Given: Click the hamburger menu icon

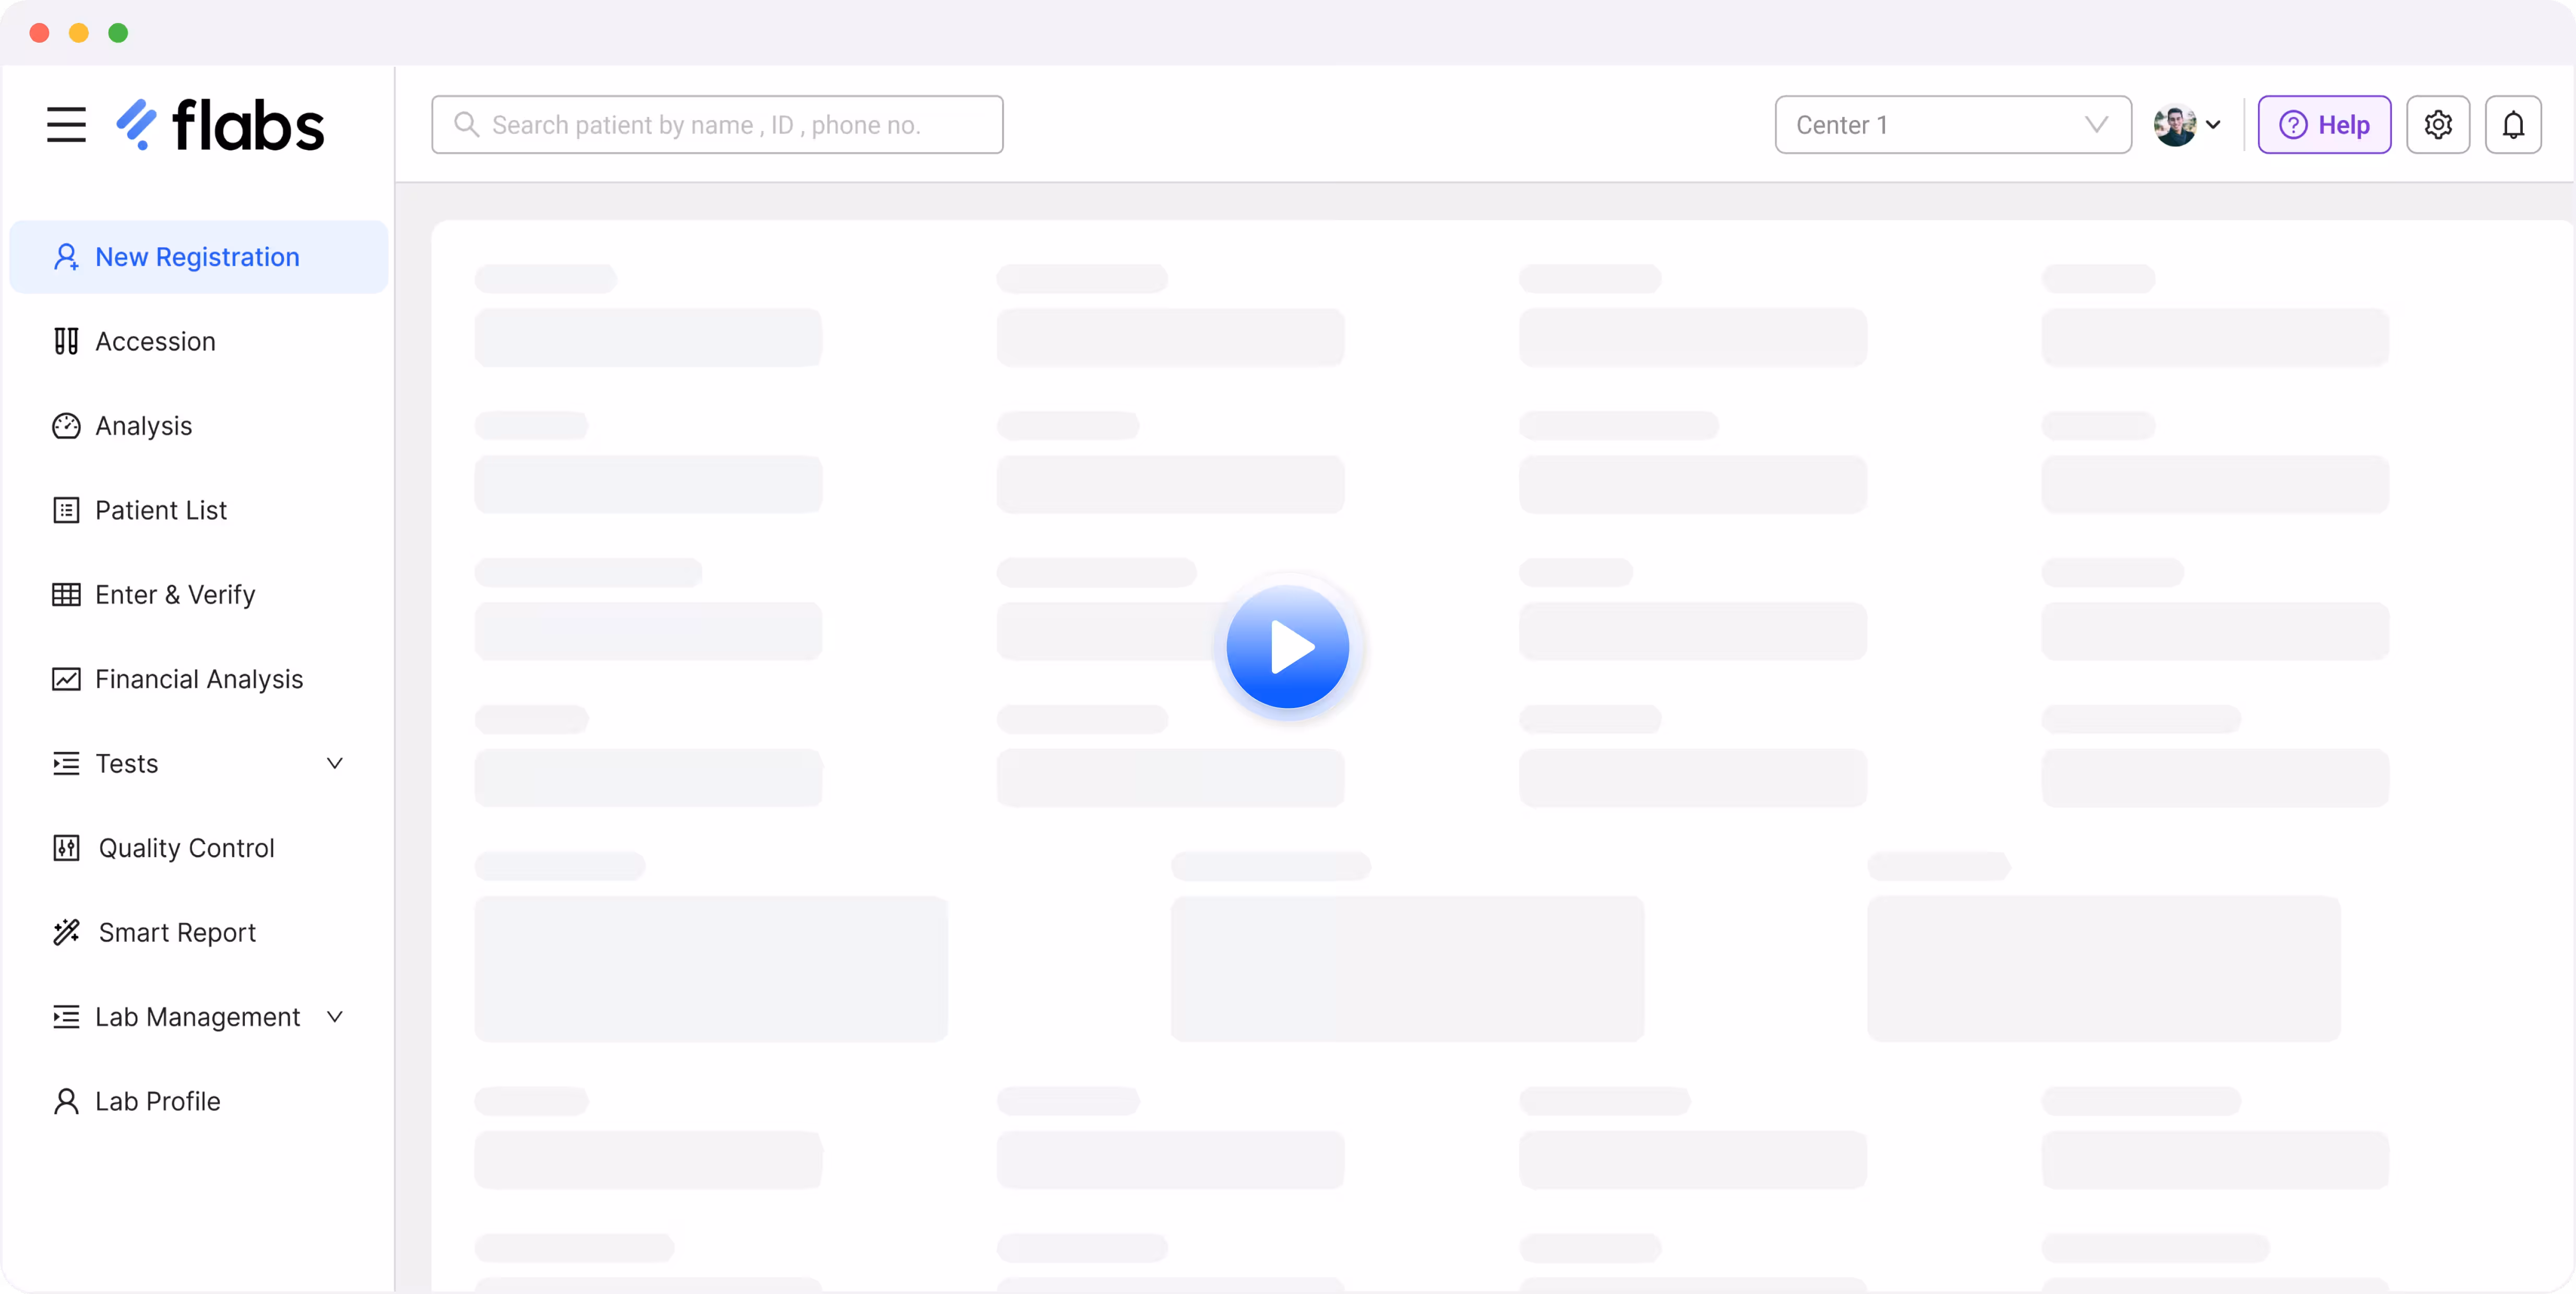Looking at the screenshot, I should [66, 125].
